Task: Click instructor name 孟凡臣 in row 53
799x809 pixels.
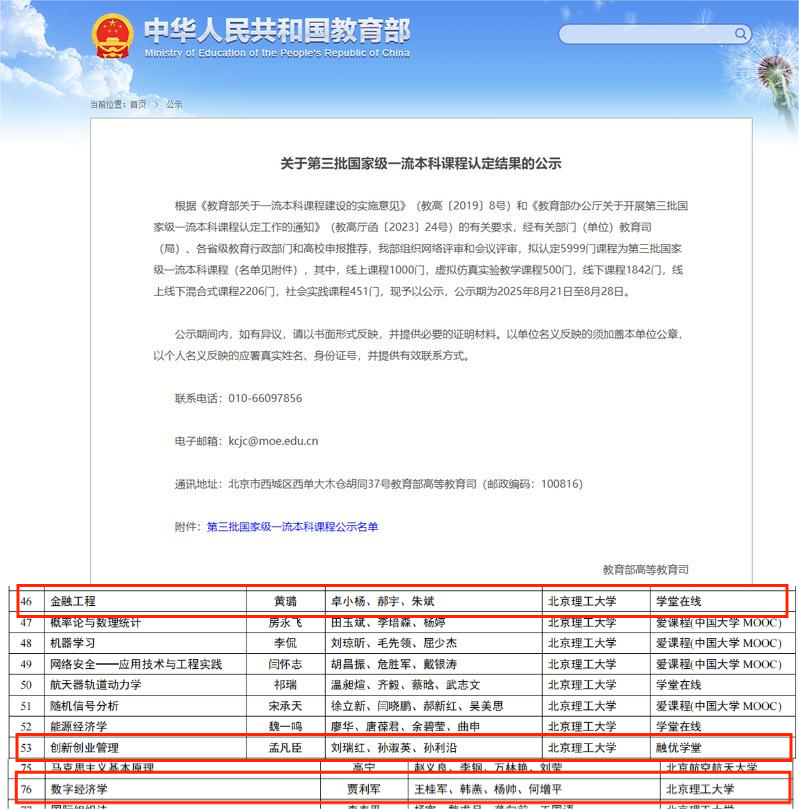Action: coord(285,748)
